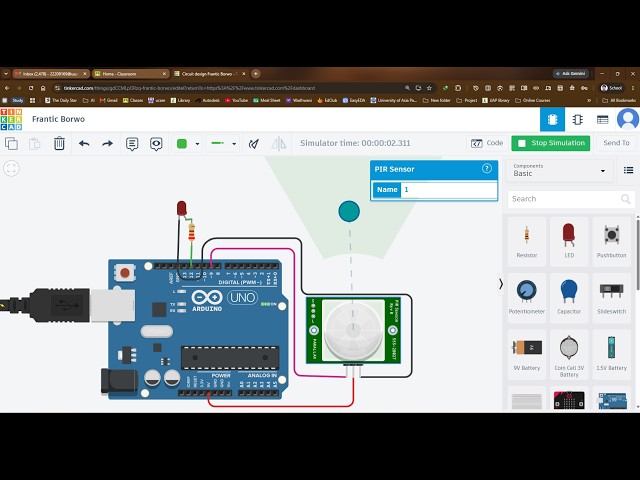640x480 pixels.
Task: Select the 9V Battery component
Action: point(527,354)
